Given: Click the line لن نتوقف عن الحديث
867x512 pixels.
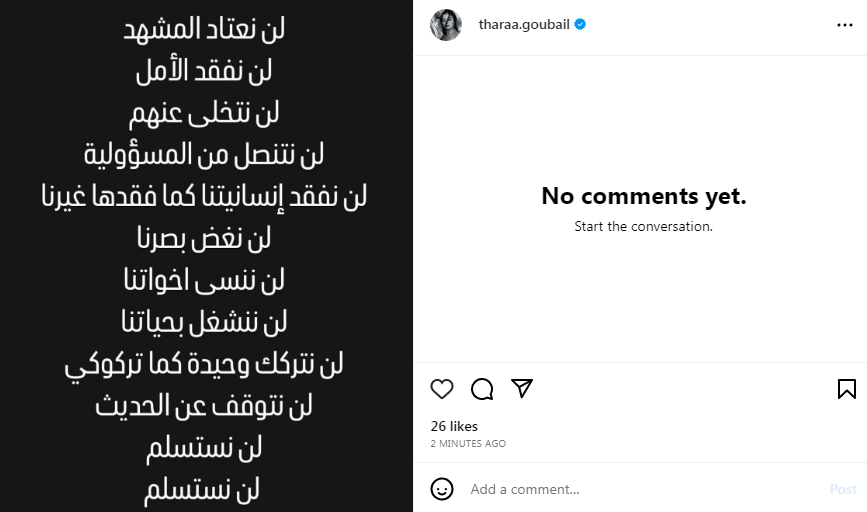Looking at the screenshot, I should click(x=204, y=405).
